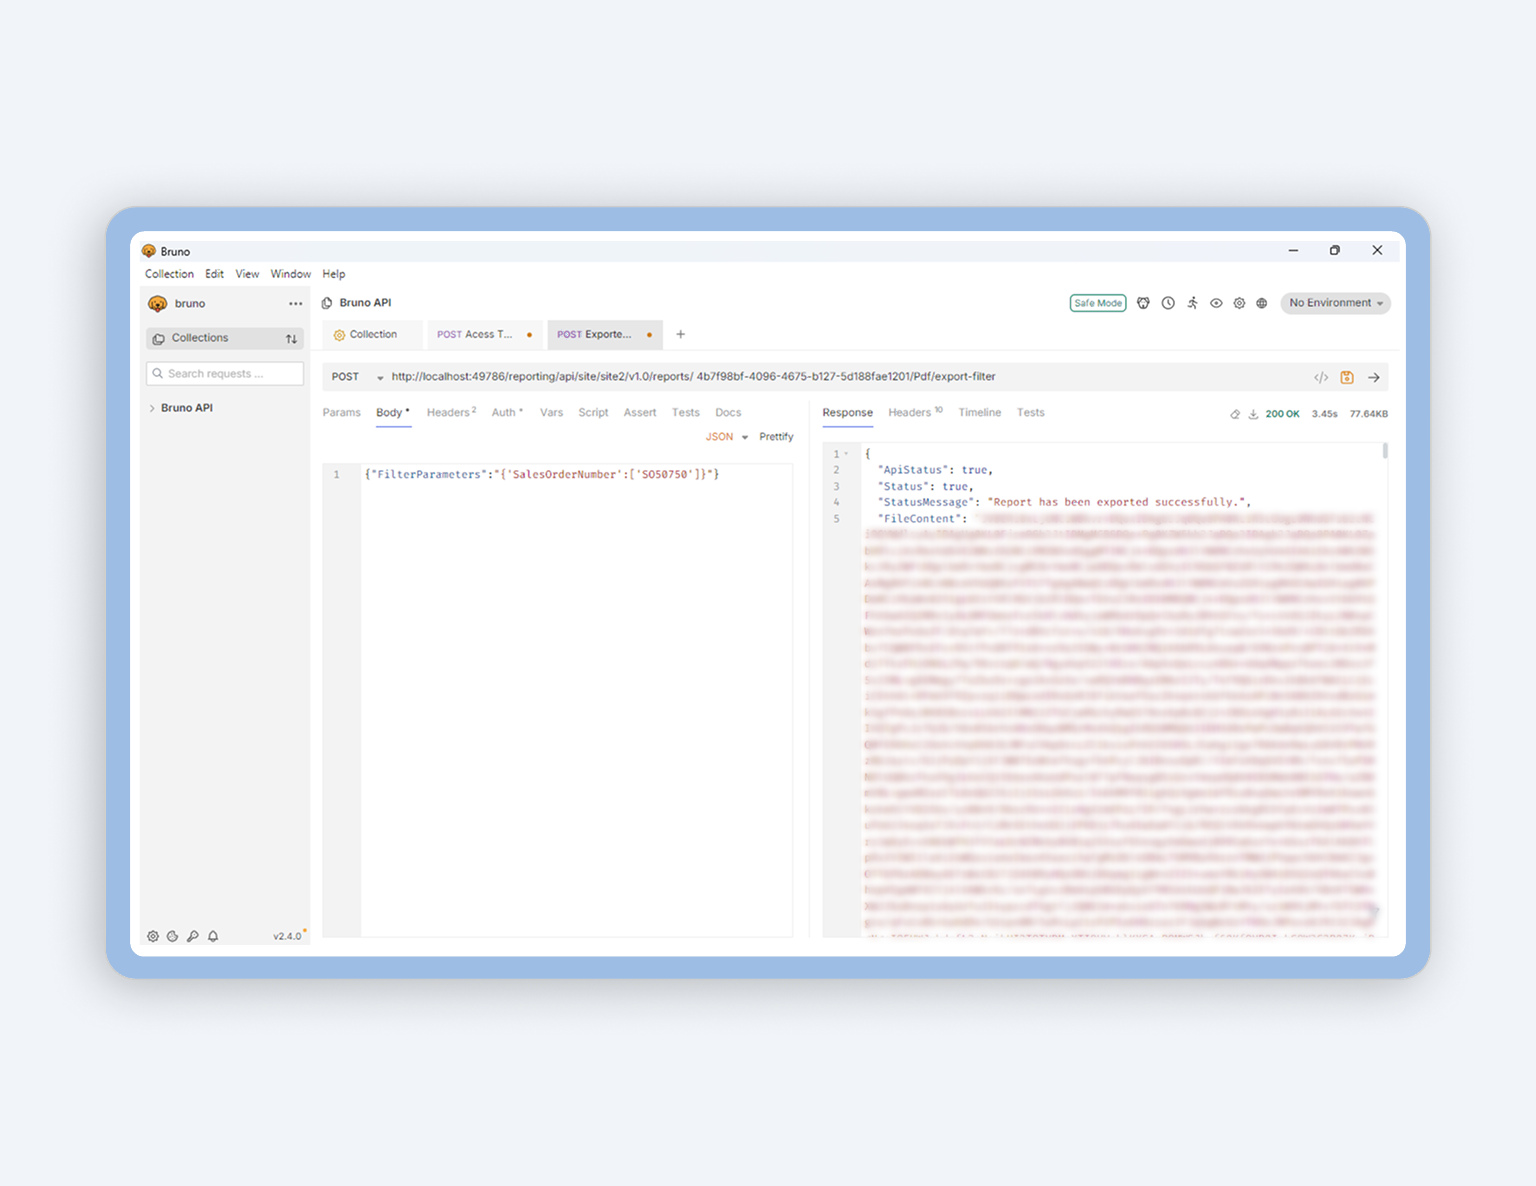
Task: Open the Vars request tab
Action: coord(551,413)
